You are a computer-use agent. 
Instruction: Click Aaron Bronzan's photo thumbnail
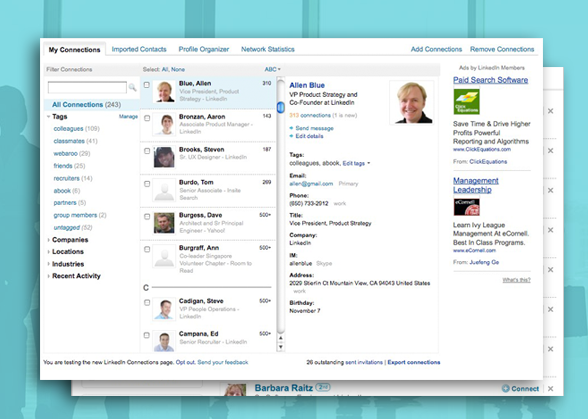coord(164,125)
